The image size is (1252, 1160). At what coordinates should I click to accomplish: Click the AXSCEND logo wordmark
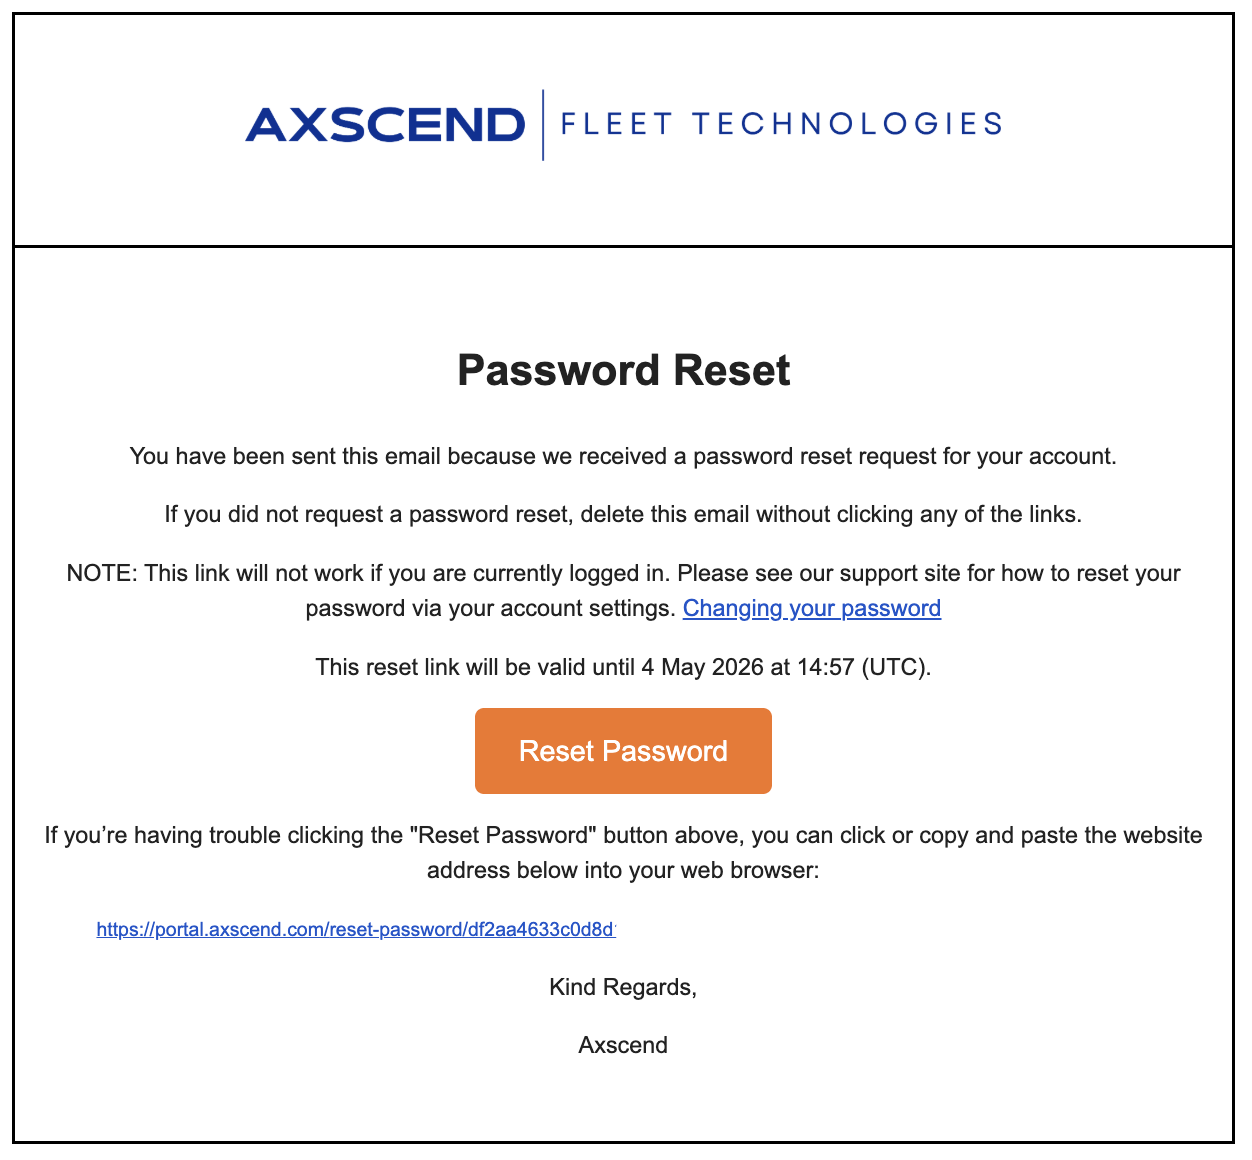tap(385, 125)
